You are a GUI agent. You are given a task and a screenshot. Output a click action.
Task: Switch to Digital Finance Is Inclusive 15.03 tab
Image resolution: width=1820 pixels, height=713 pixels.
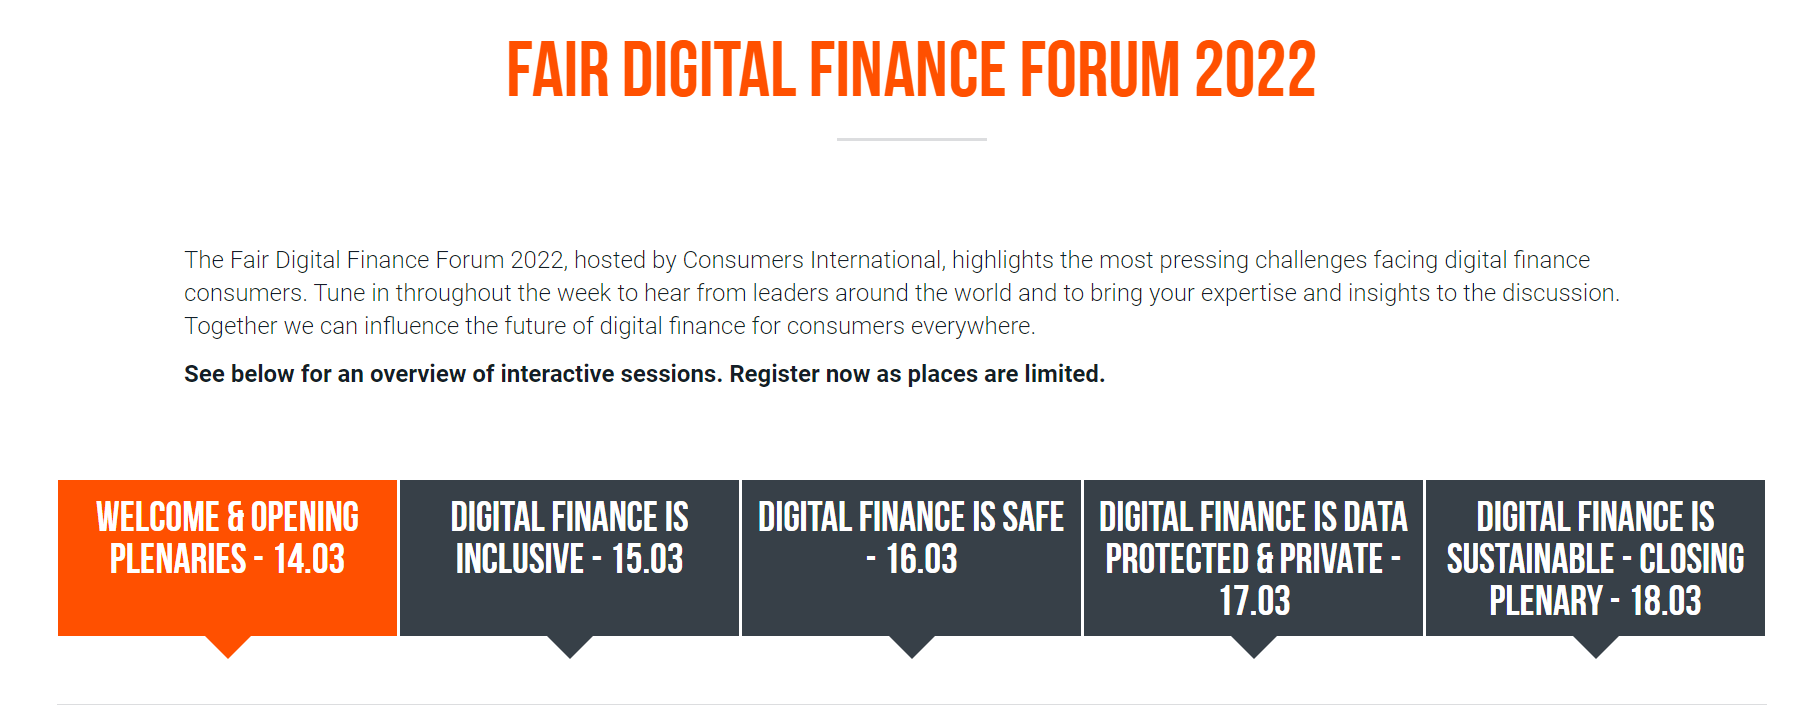click(569, 557)
